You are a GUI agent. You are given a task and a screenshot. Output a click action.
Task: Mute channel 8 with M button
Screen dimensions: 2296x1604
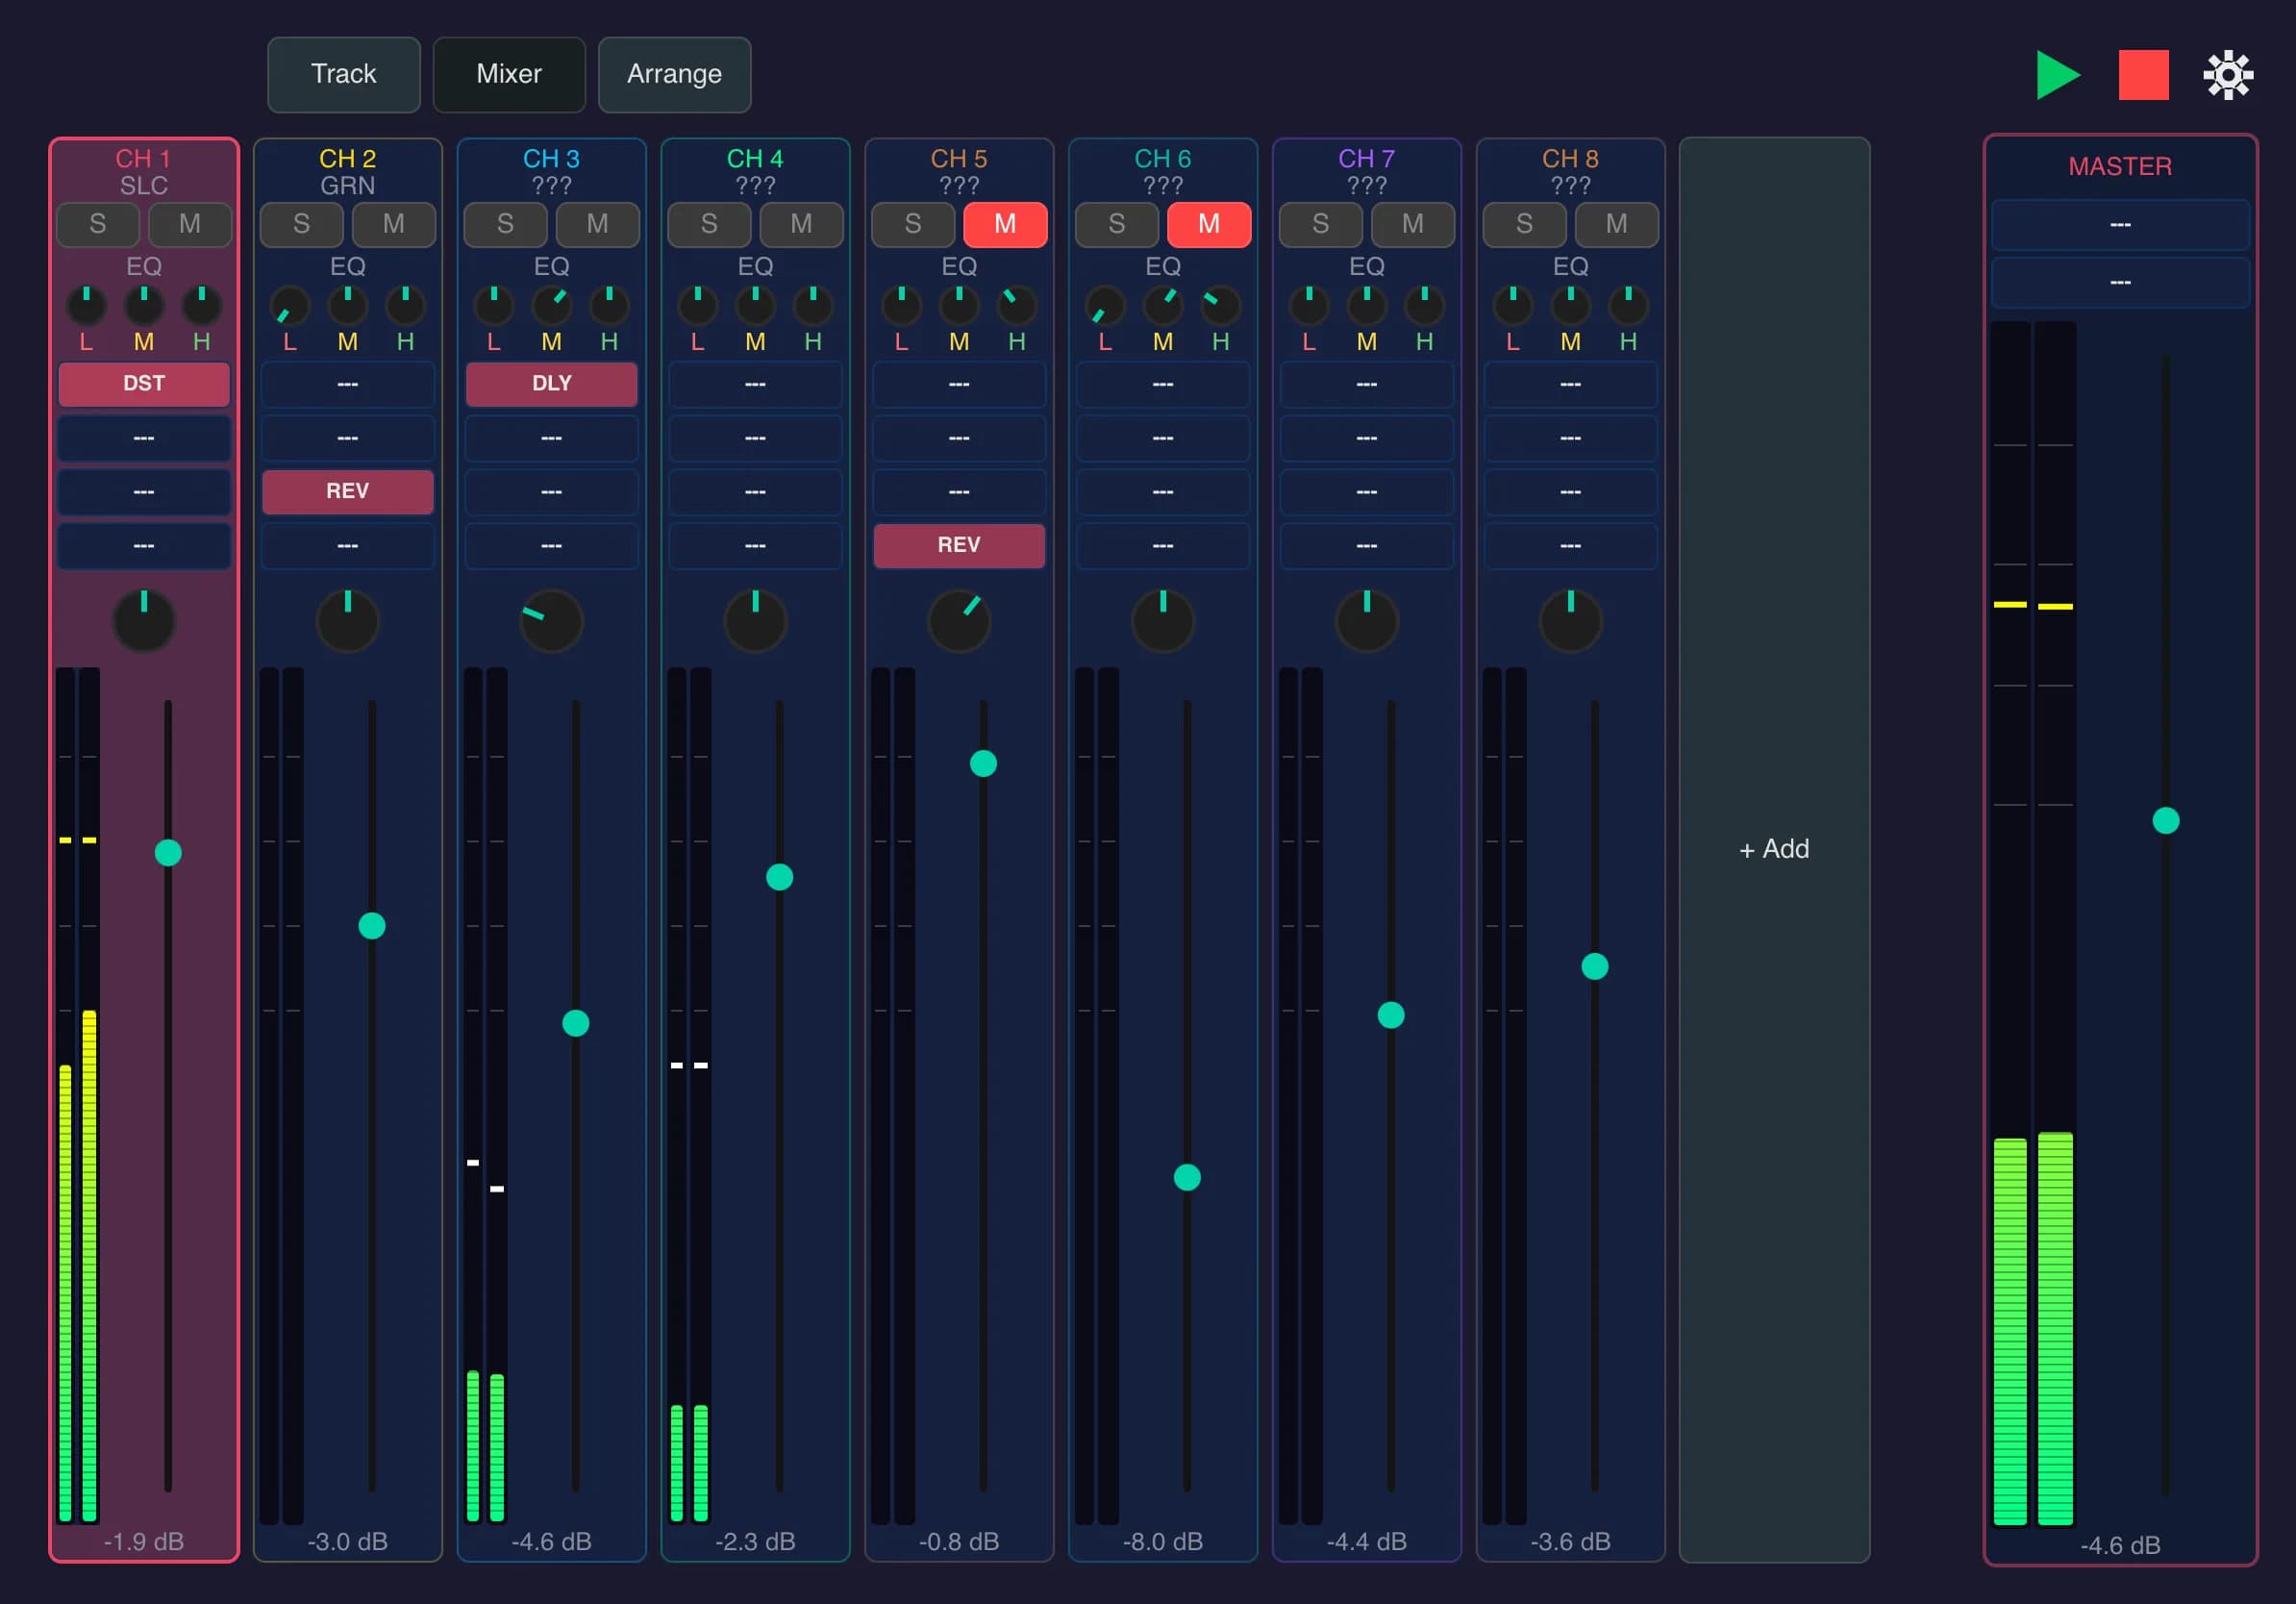coord(1615,224)
